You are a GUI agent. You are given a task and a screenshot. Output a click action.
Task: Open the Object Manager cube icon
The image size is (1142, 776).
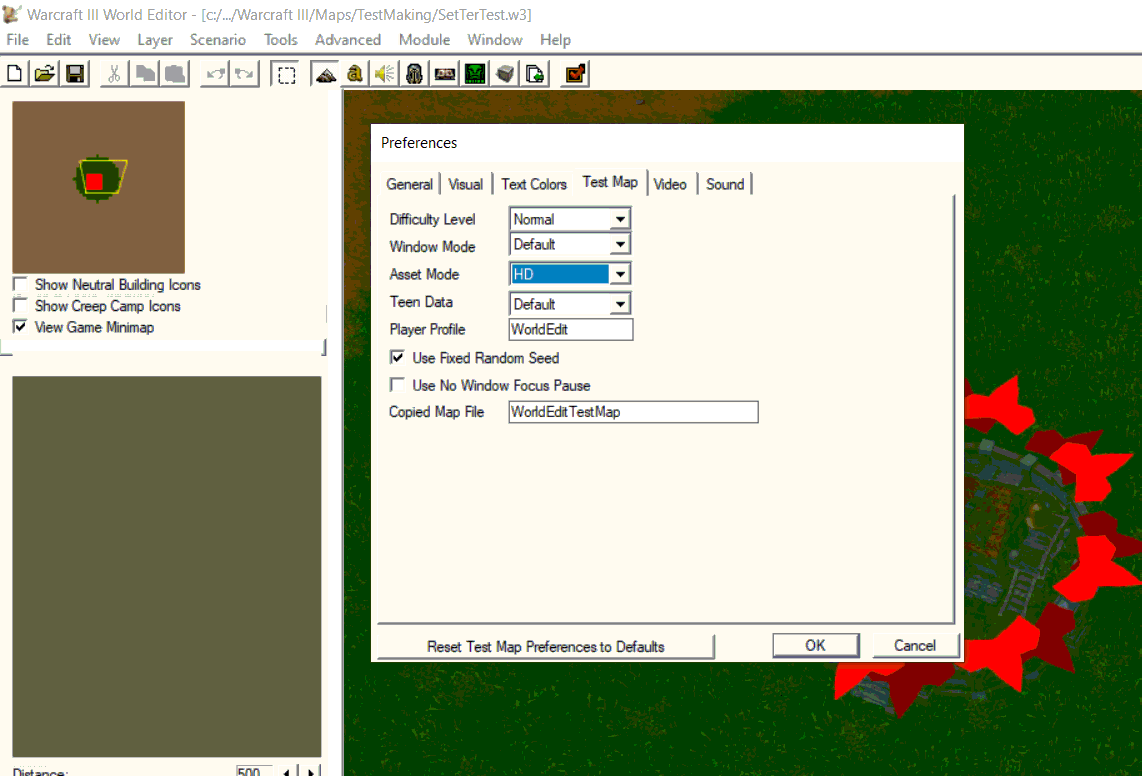pyautogui.click(x=505, y=74)
